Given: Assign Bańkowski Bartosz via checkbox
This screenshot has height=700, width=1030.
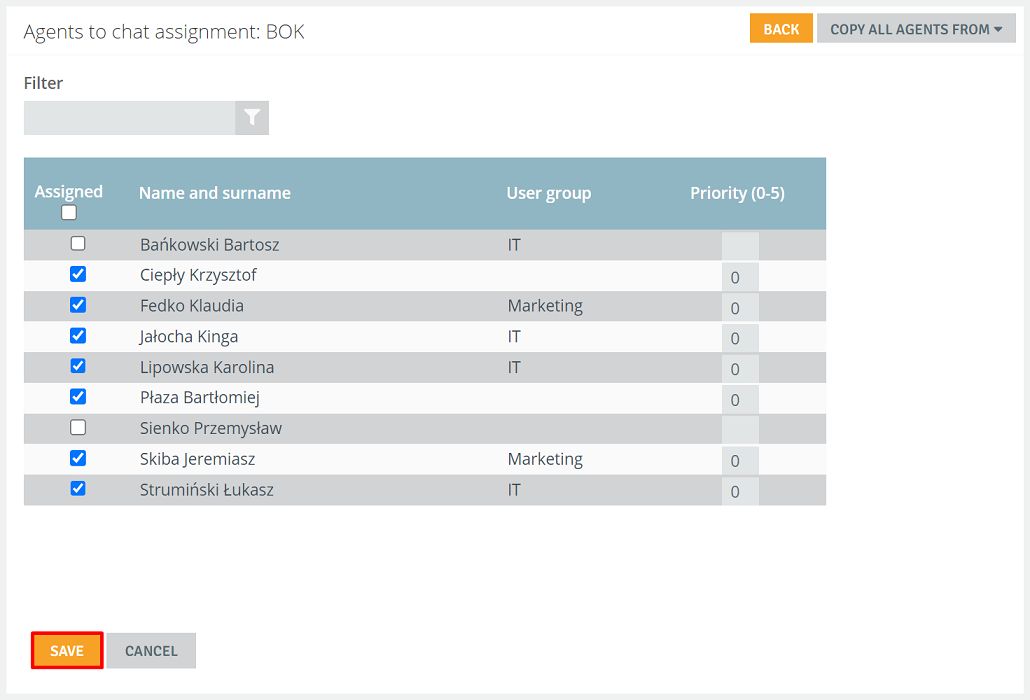Looking at the screenshot, I should [x=78, y=244].
